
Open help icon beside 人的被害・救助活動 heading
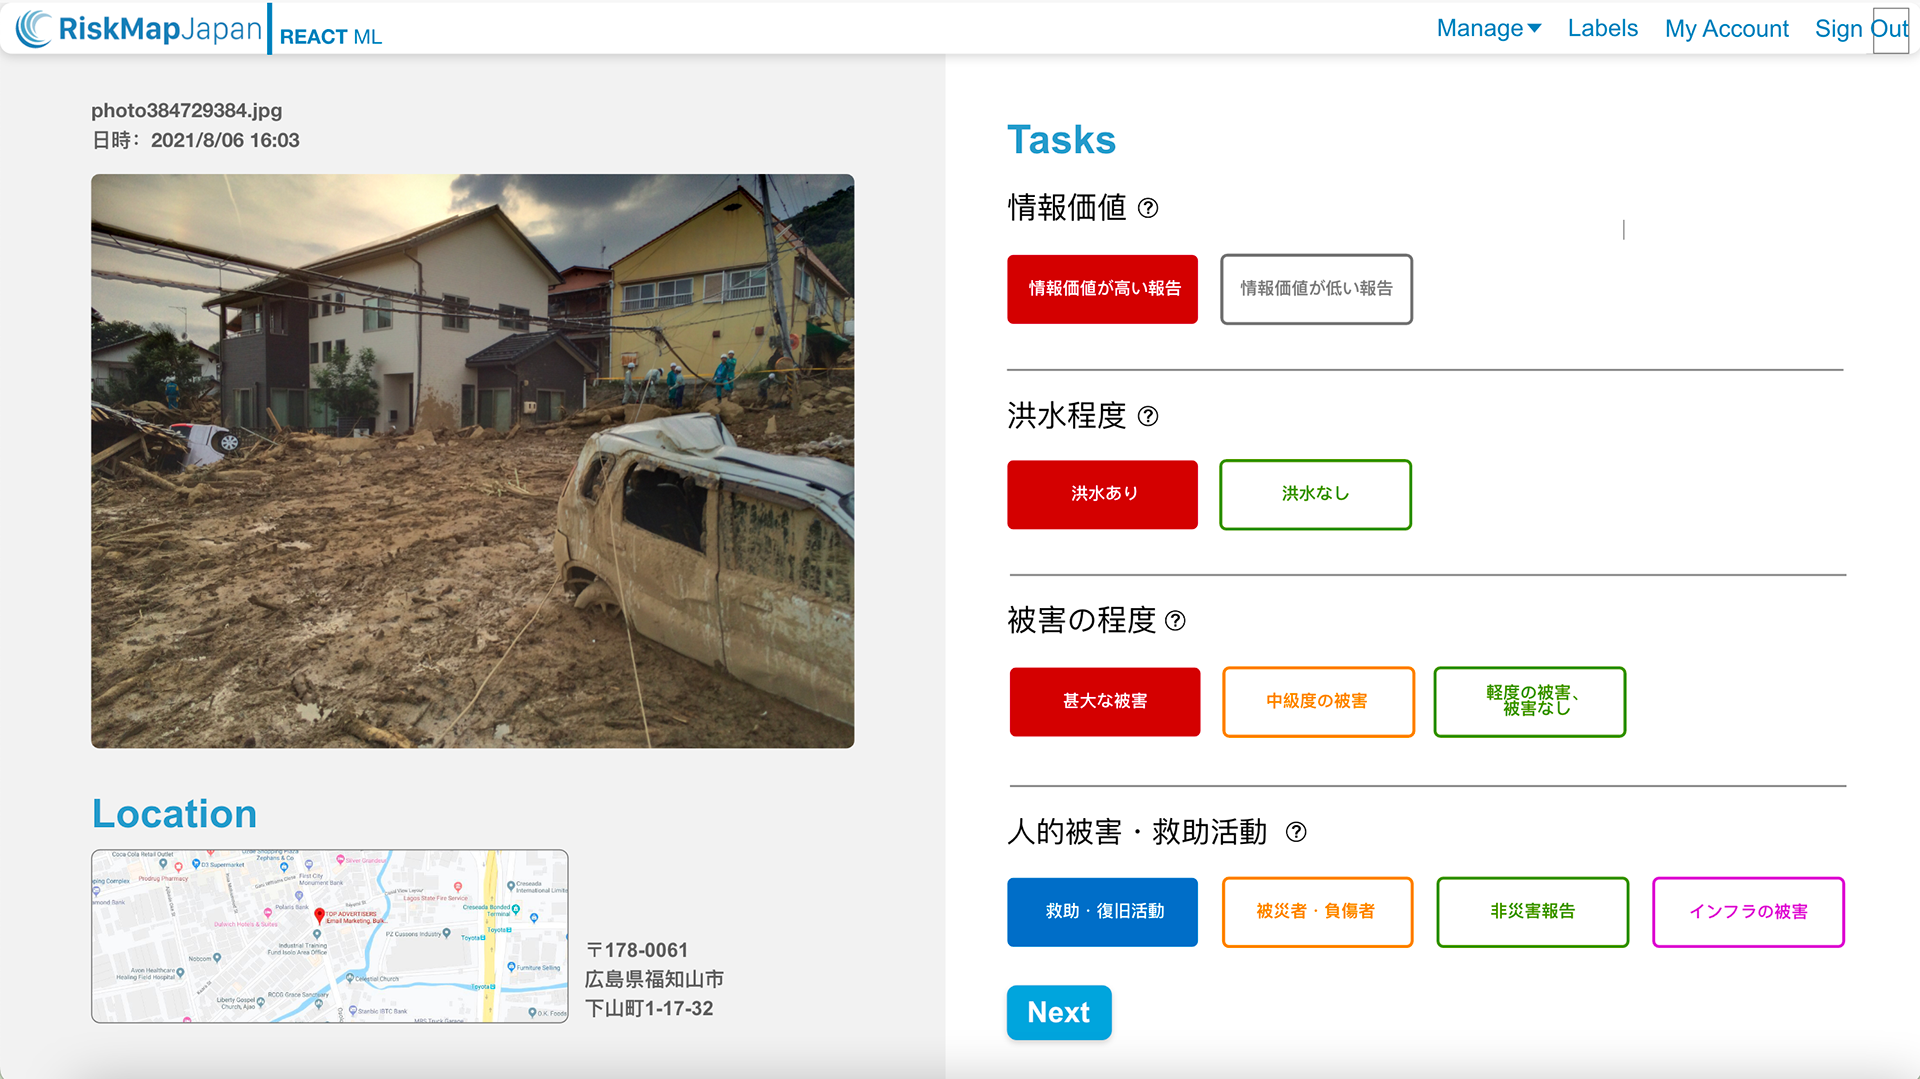[x=1296, y=832]
